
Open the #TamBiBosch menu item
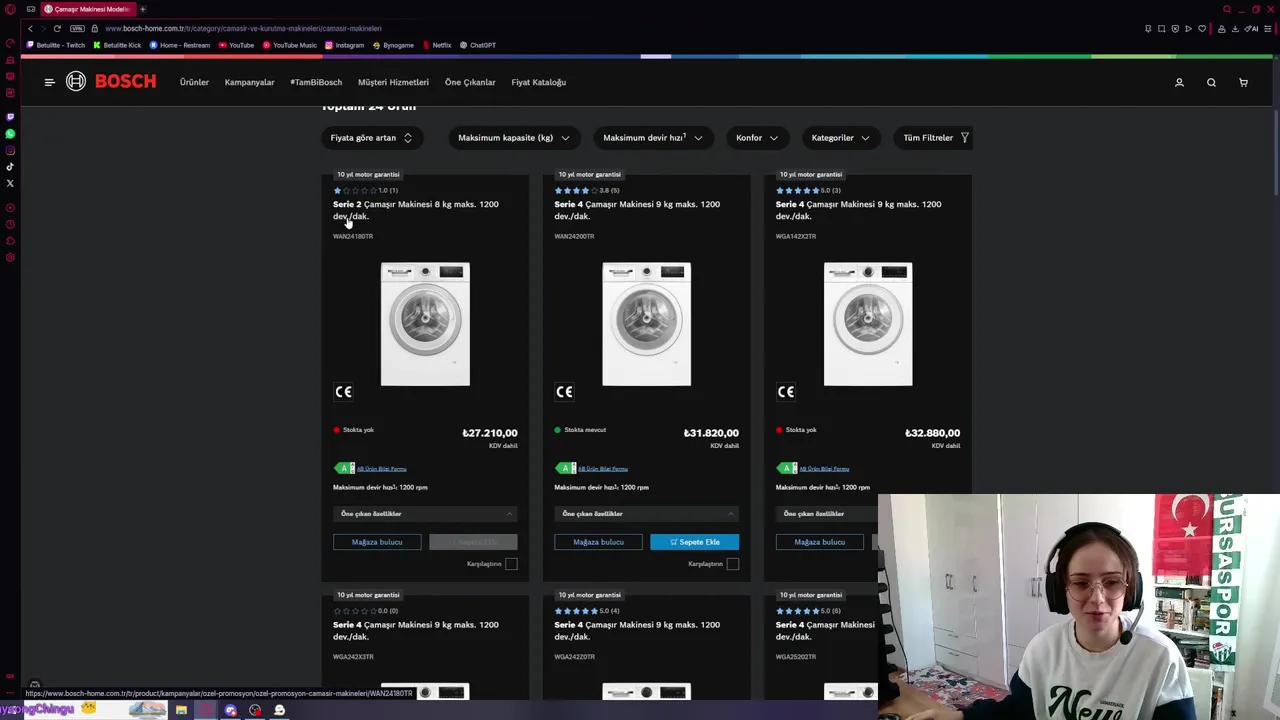click(316, 82)
